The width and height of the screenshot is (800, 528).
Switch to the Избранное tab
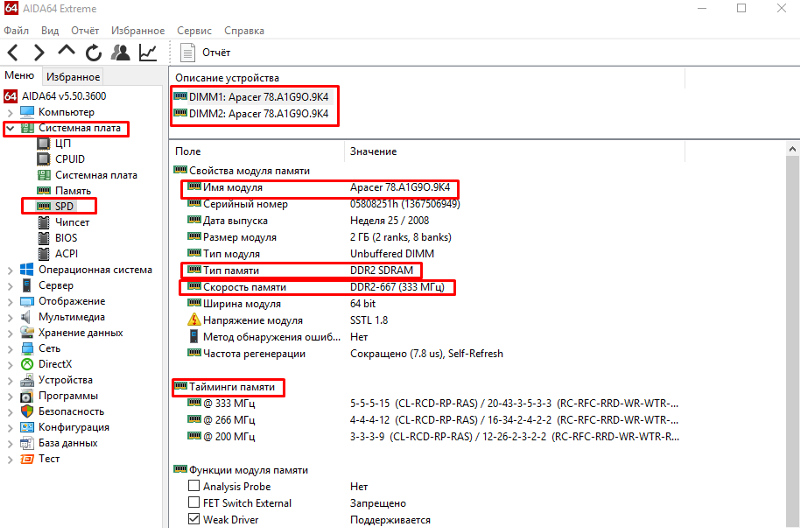pos(73,77)
